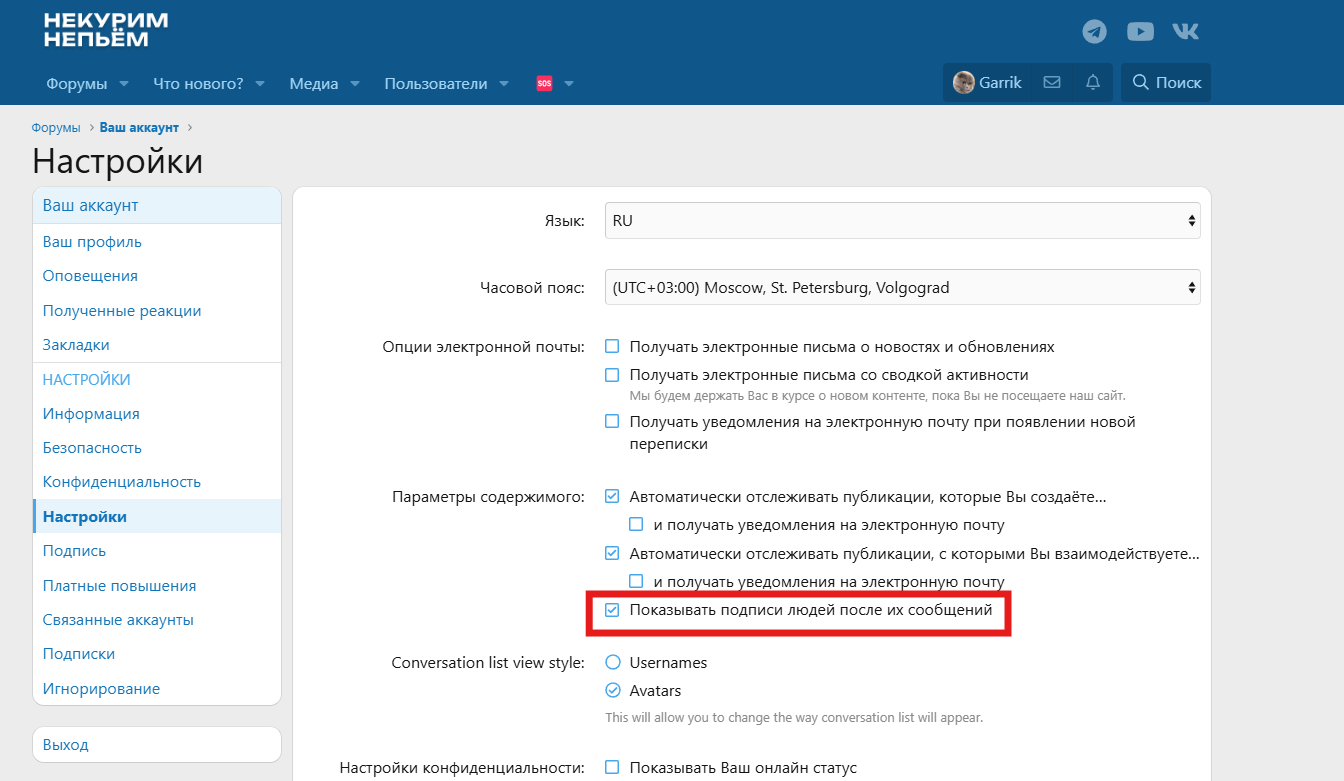Viewport: 1344px width, 781px height.
Task: Enable emails about news and updates
Action: (613, 347)
